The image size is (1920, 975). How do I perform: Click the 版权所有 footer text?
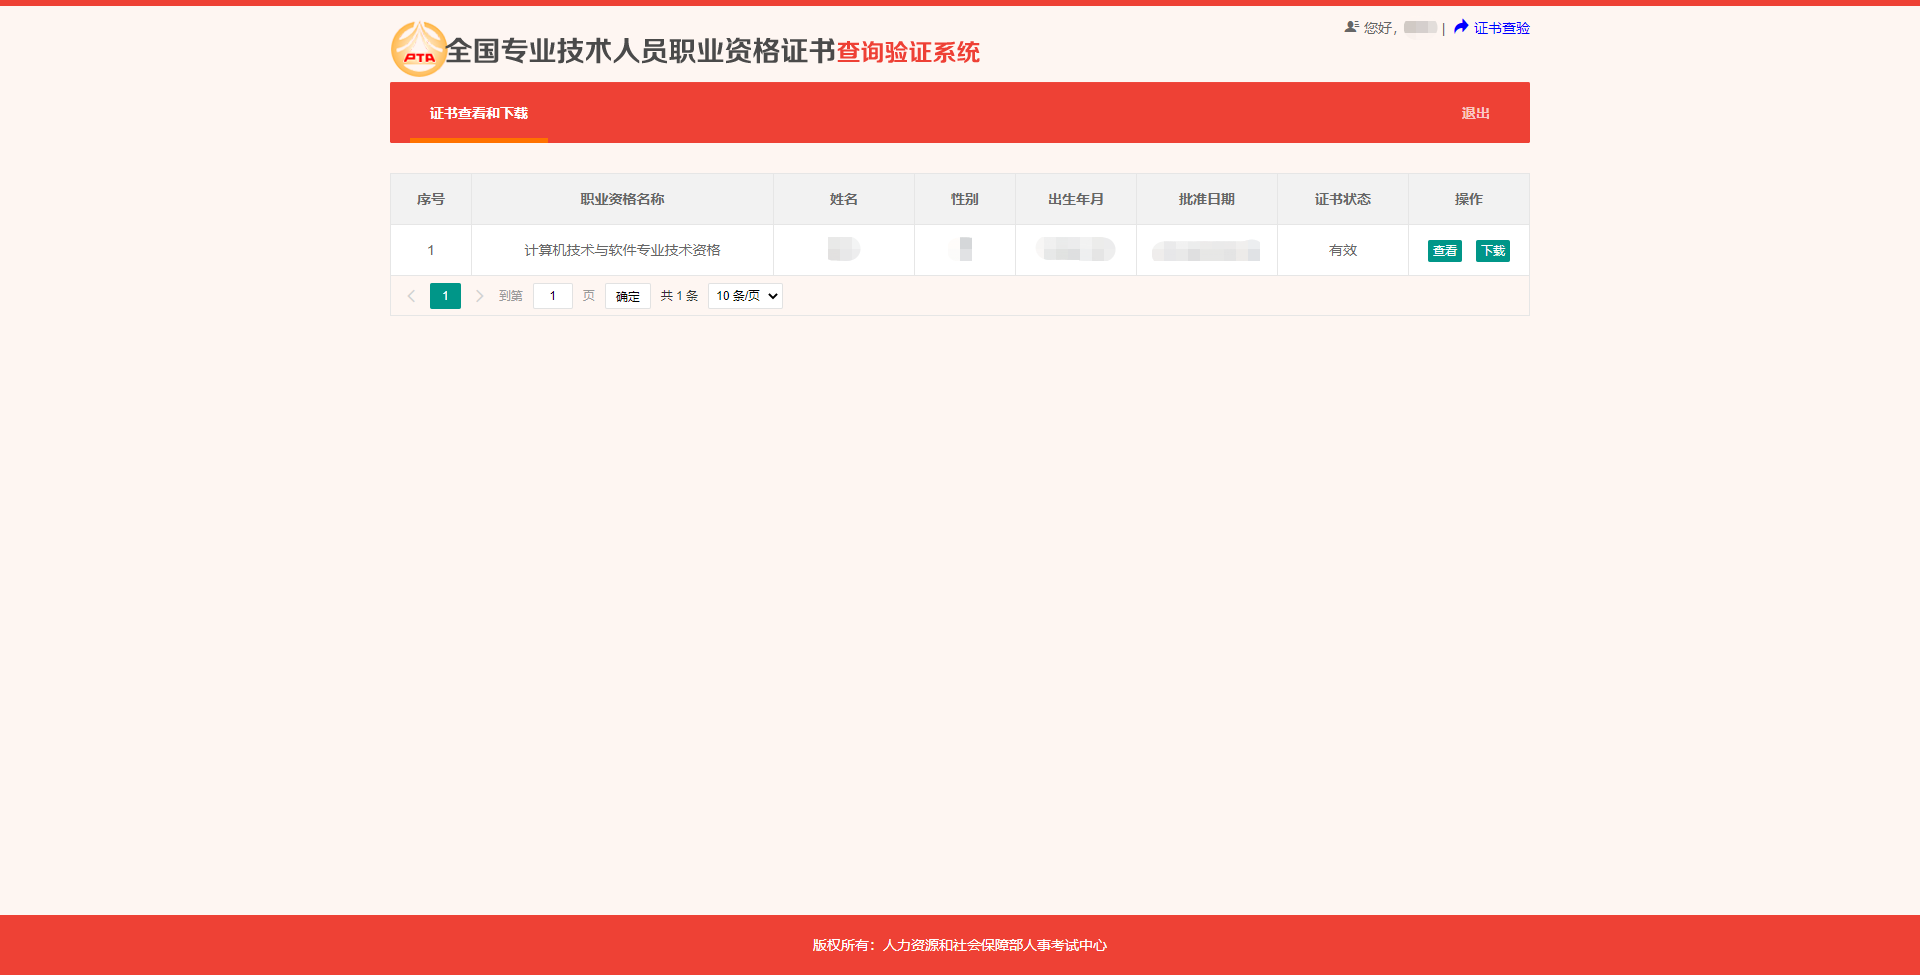[959, 945]
